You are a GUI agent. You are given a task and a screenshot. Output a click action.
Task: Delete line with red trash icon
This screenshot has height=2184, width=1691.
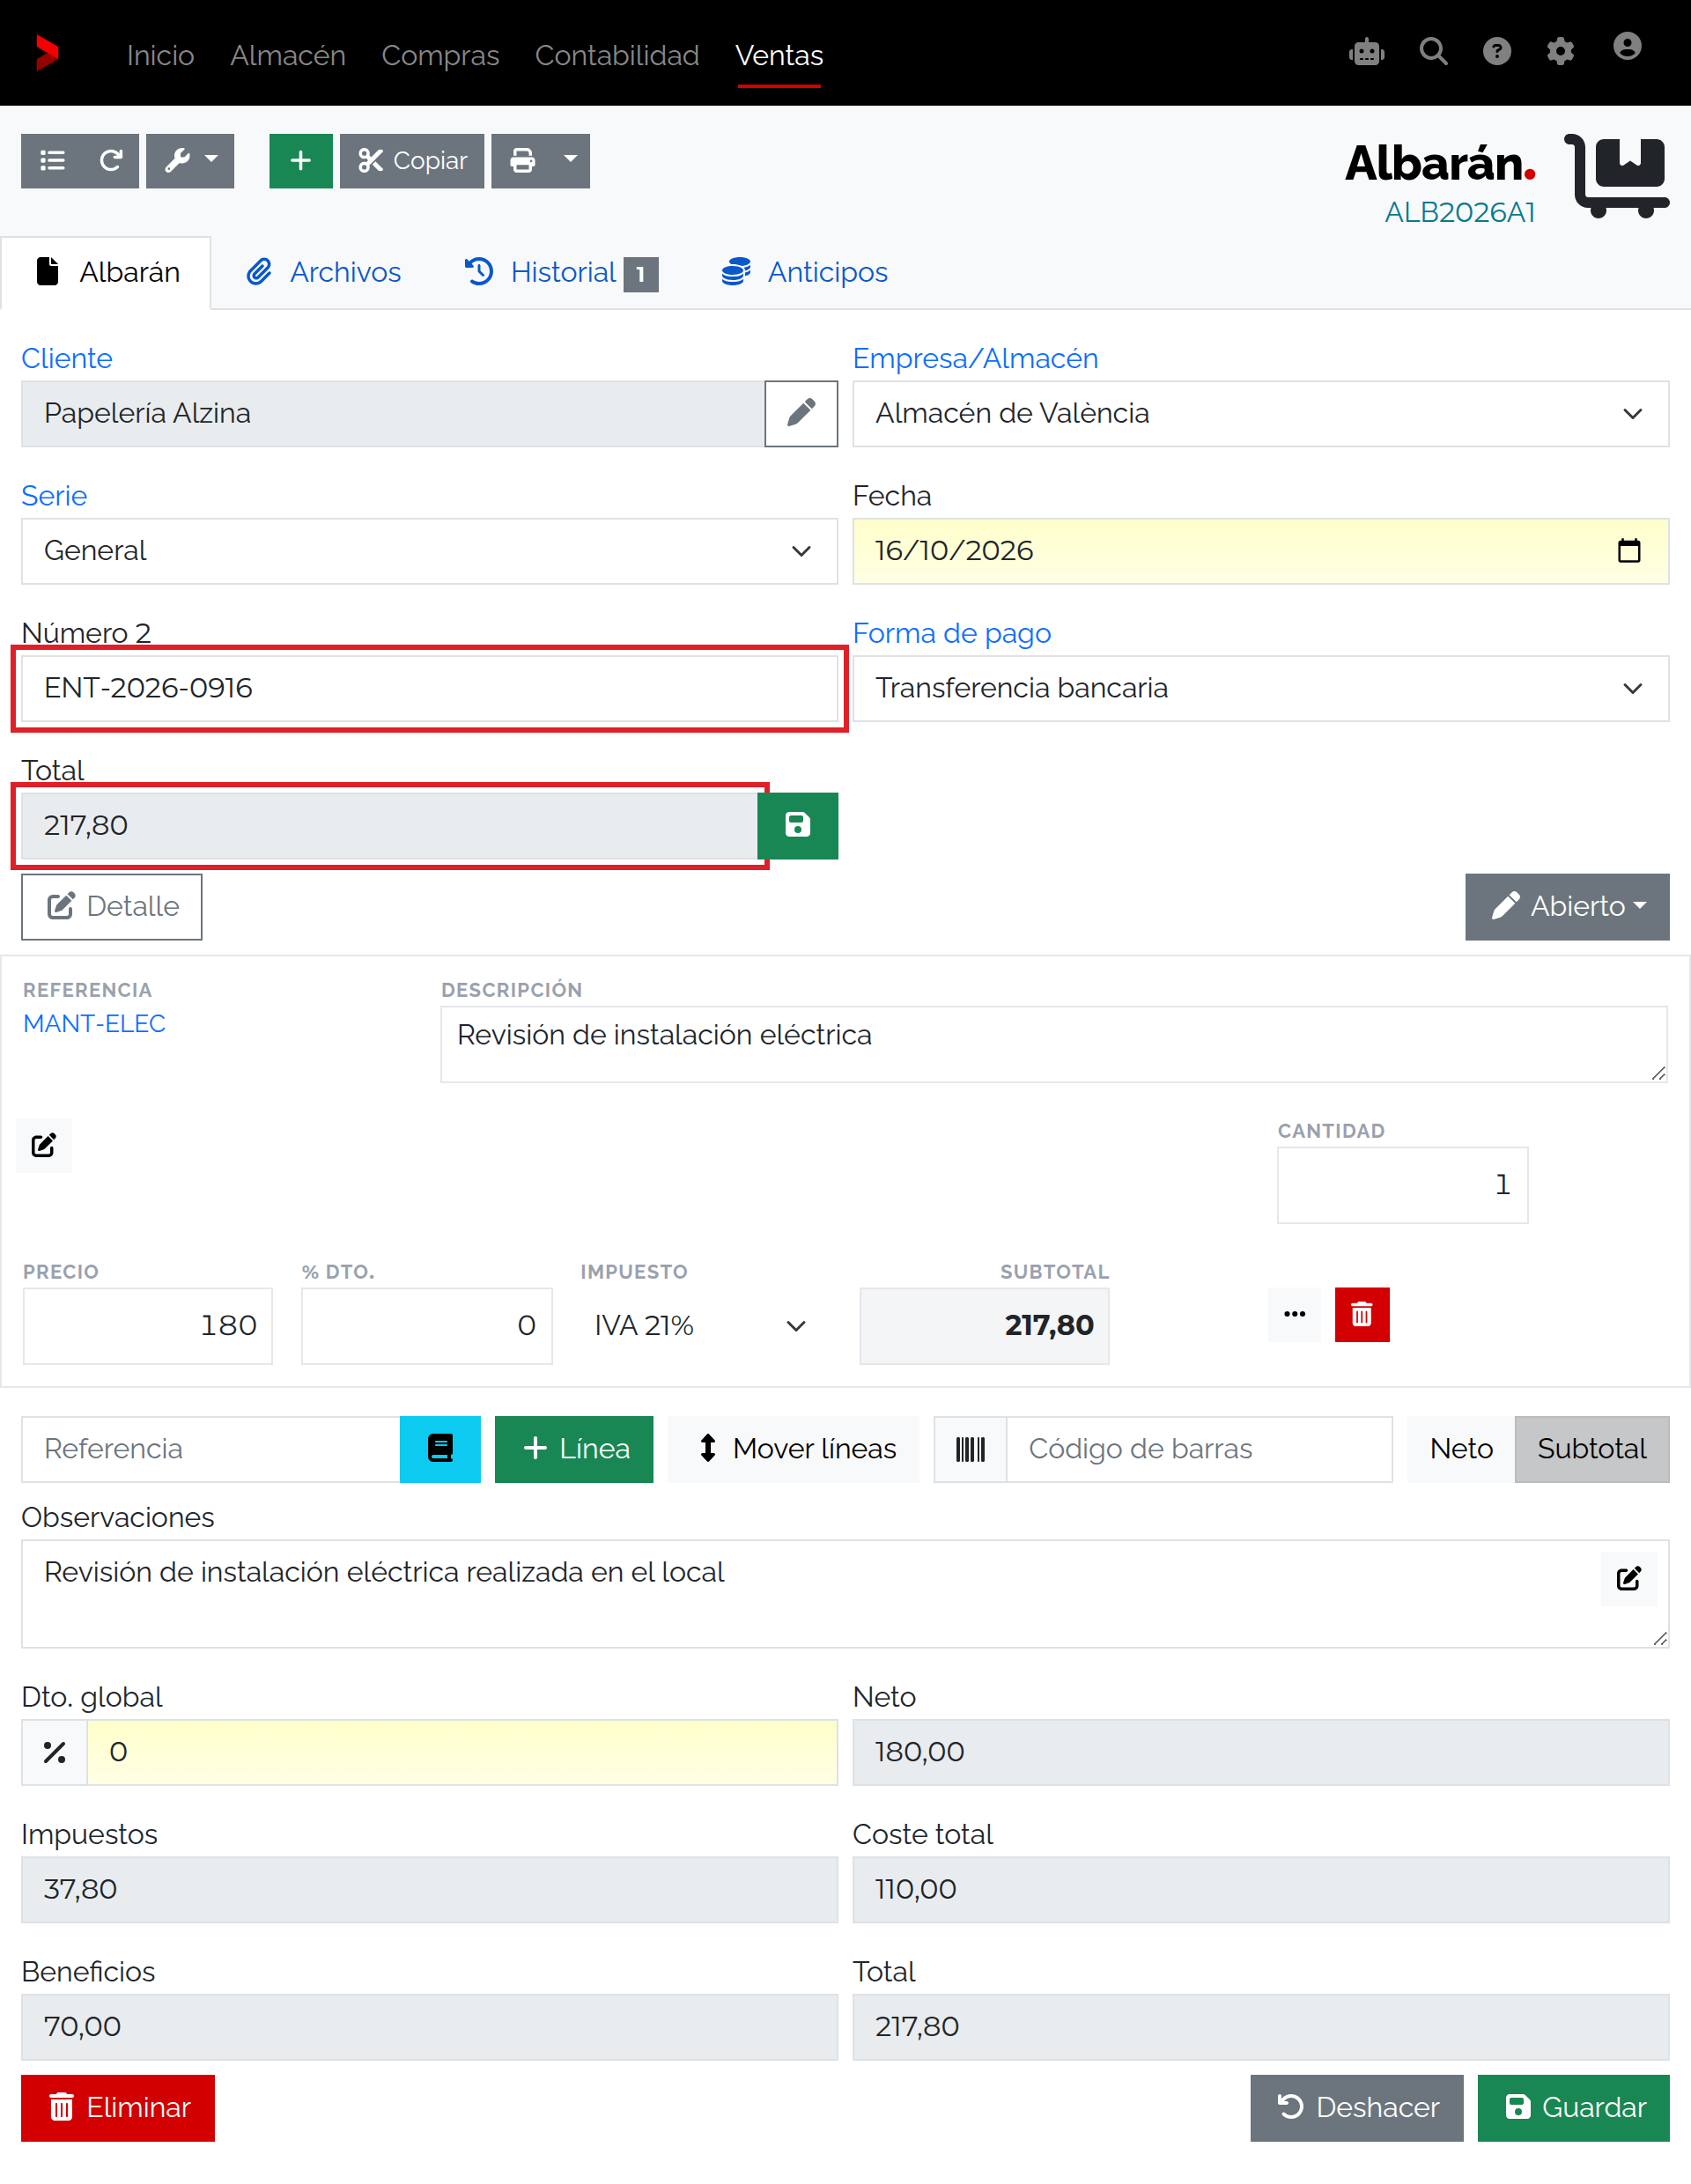1361,1314
